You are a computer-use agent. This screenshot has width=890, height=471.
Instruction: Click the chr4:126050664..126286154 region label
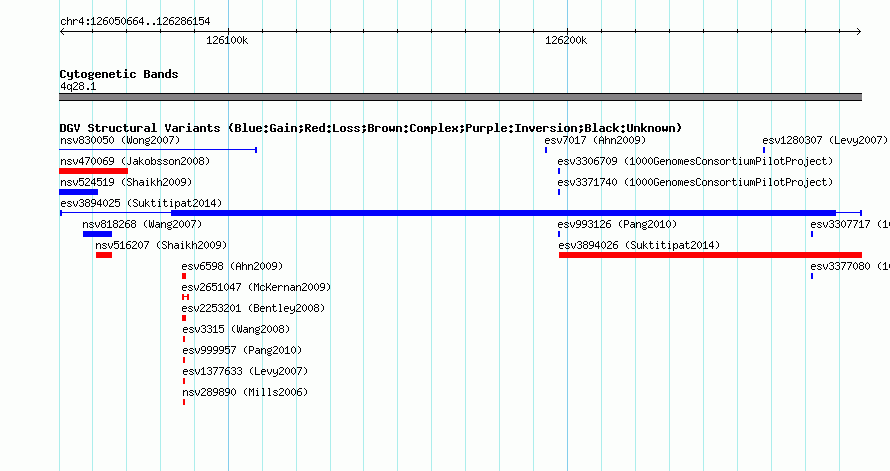click(135, 22)
